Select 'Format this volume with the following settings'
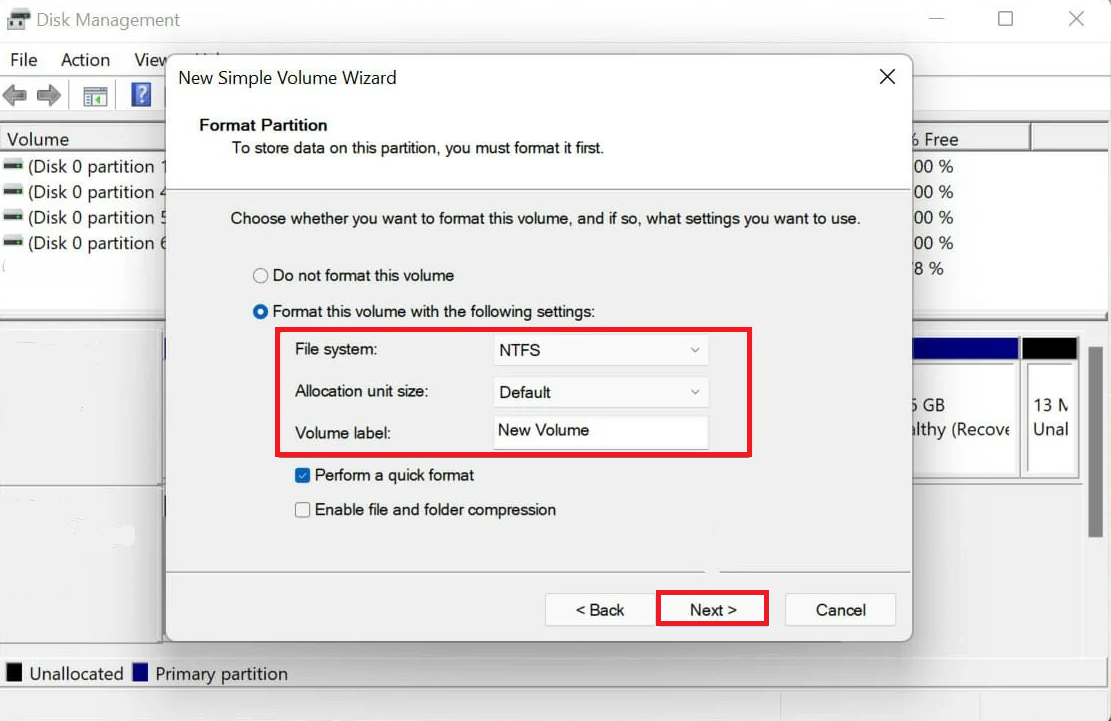The height and width of the screenshot is (721, 1111). click(260, 312)
